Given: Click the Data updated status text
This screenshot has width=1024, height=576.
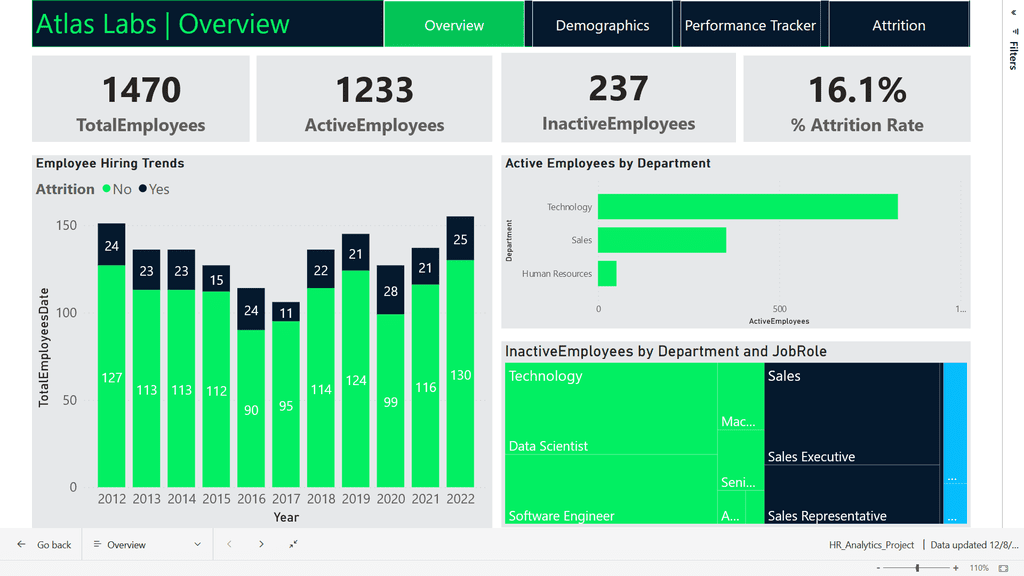Looking at the screenshot, I should click(x=974, y=545).
